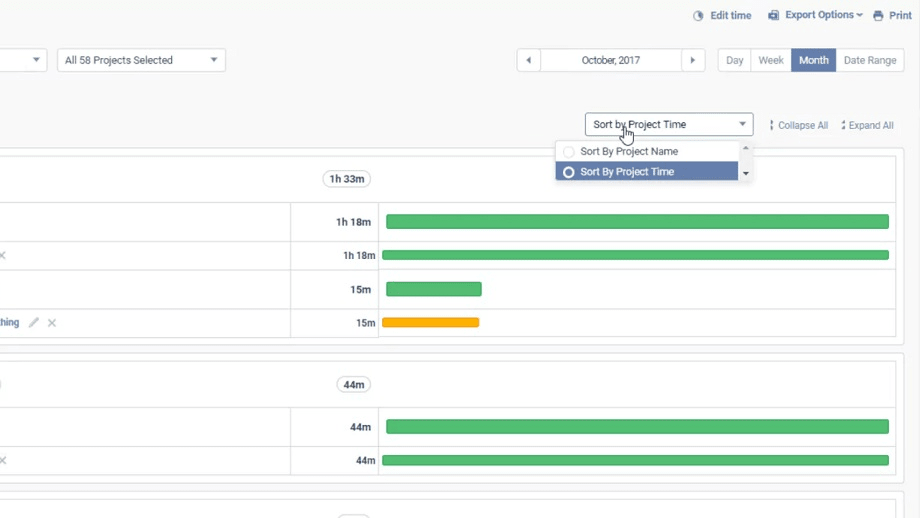The width and height of the screenshot is (920, 518).
Task: Click the short green 15m time bar
Action: (434, 289)
